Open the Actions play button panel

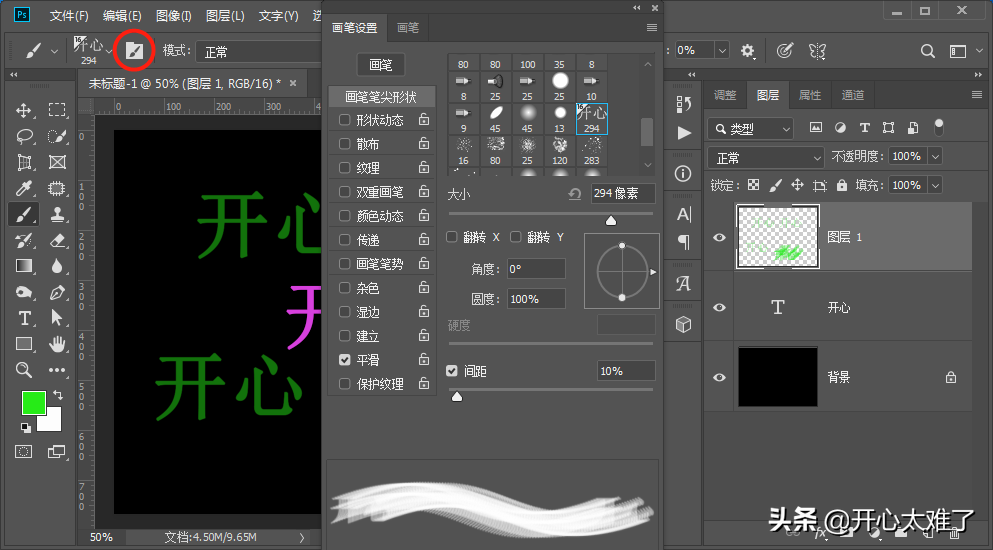(684, 133)
